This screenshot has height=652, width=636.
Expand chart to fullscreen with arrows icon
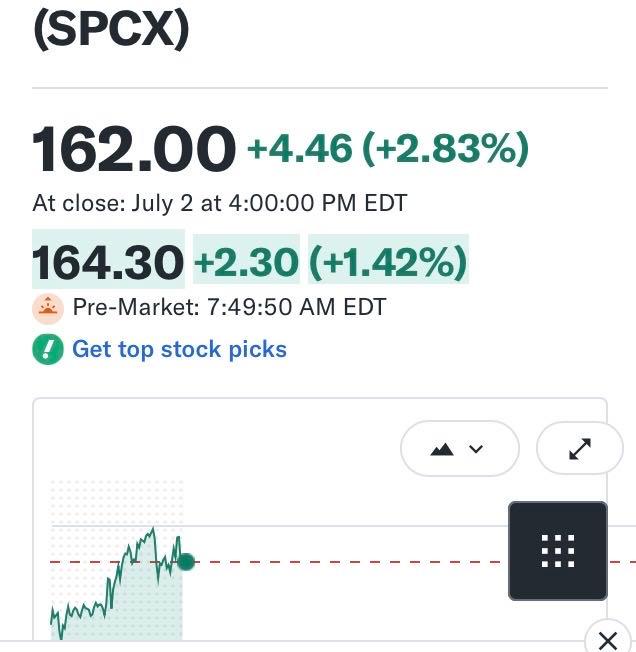point(580,449)
